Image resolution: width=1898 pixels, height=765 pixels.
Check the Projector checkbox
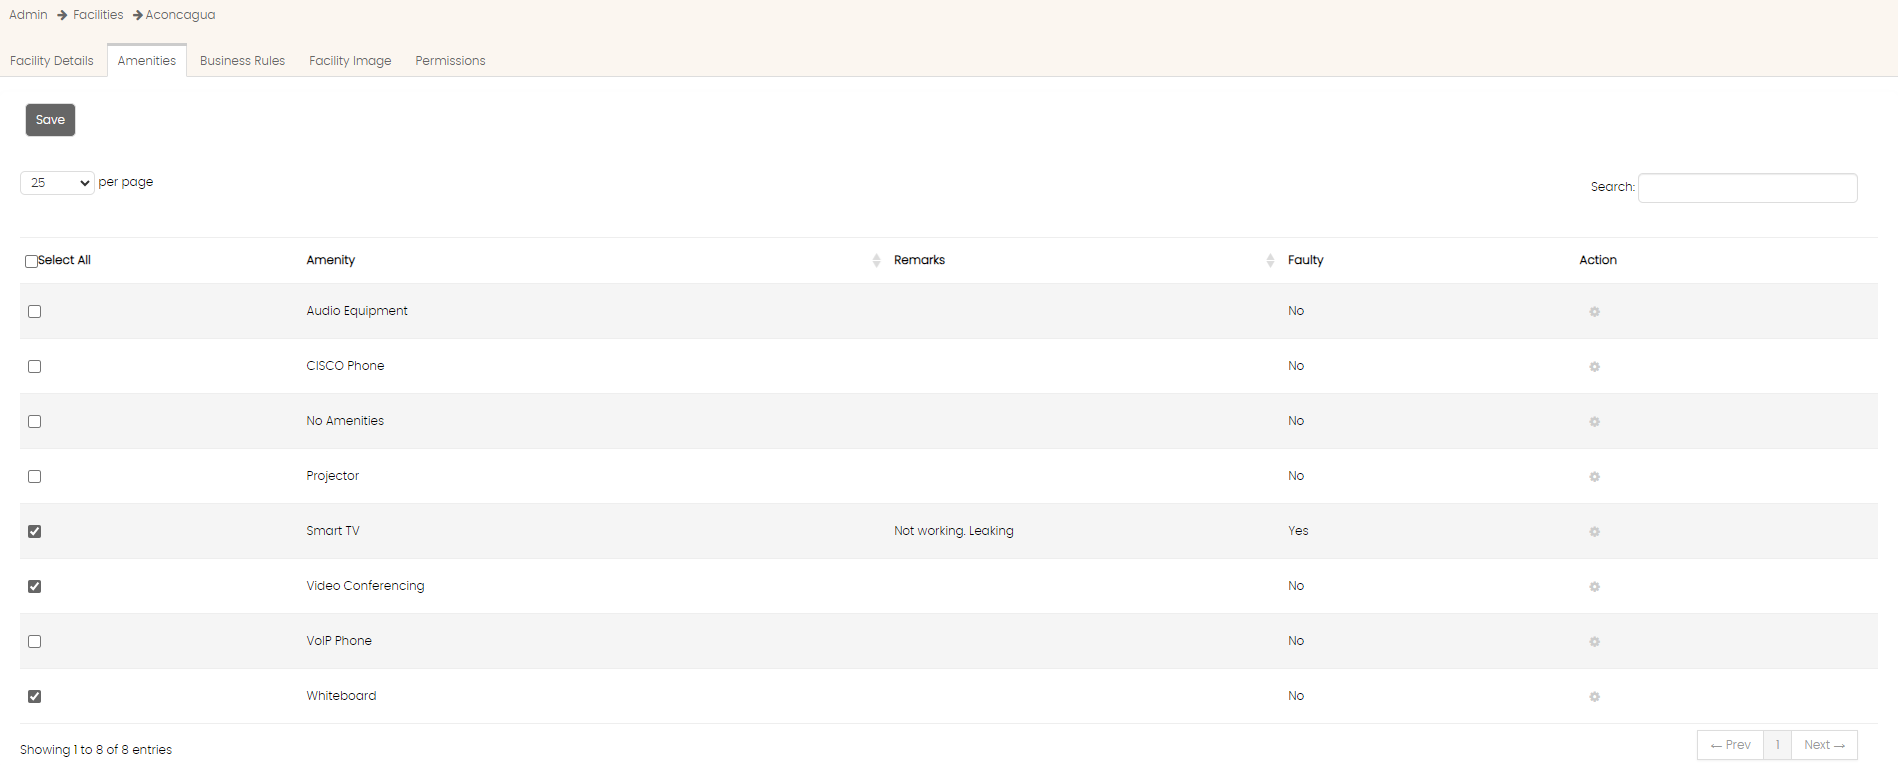click(35, 476)
